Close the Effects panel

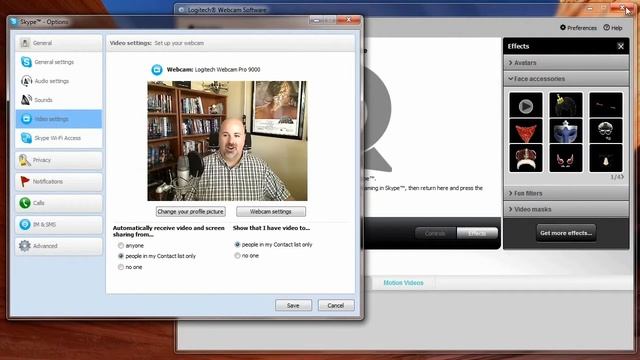tap(621, 46)
